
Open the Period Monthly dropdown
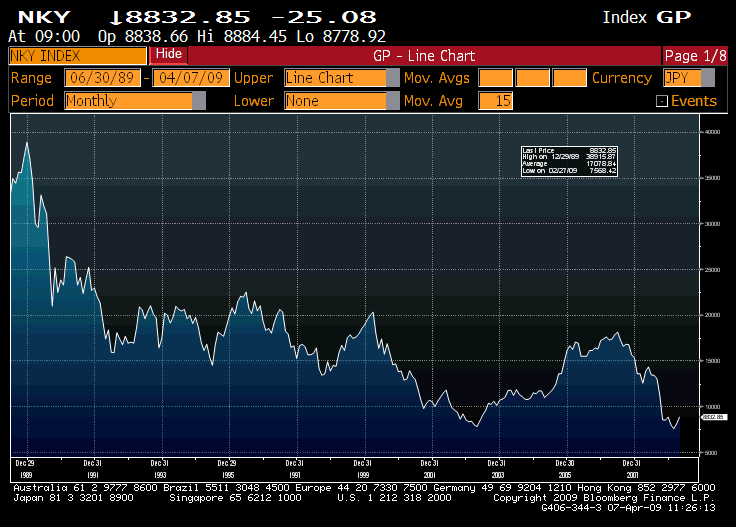(x=135, y=100)
